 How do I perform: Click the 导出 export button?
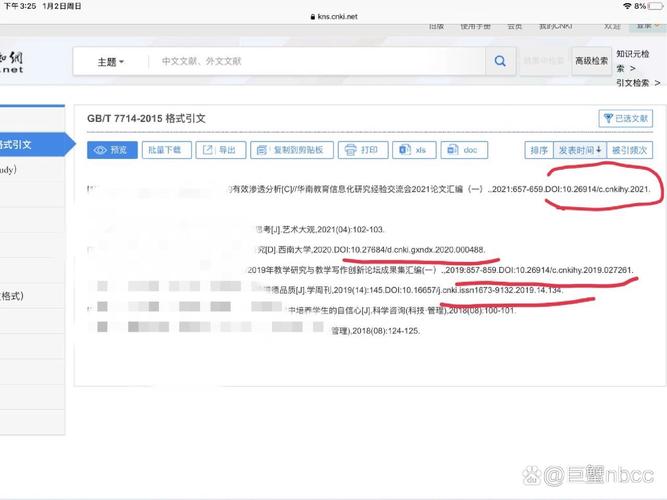pos(220,150)
